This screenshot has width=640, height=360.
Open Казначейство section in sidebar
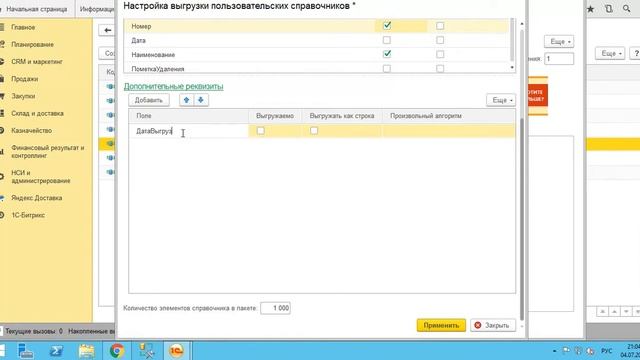click(x=31, y=130)
